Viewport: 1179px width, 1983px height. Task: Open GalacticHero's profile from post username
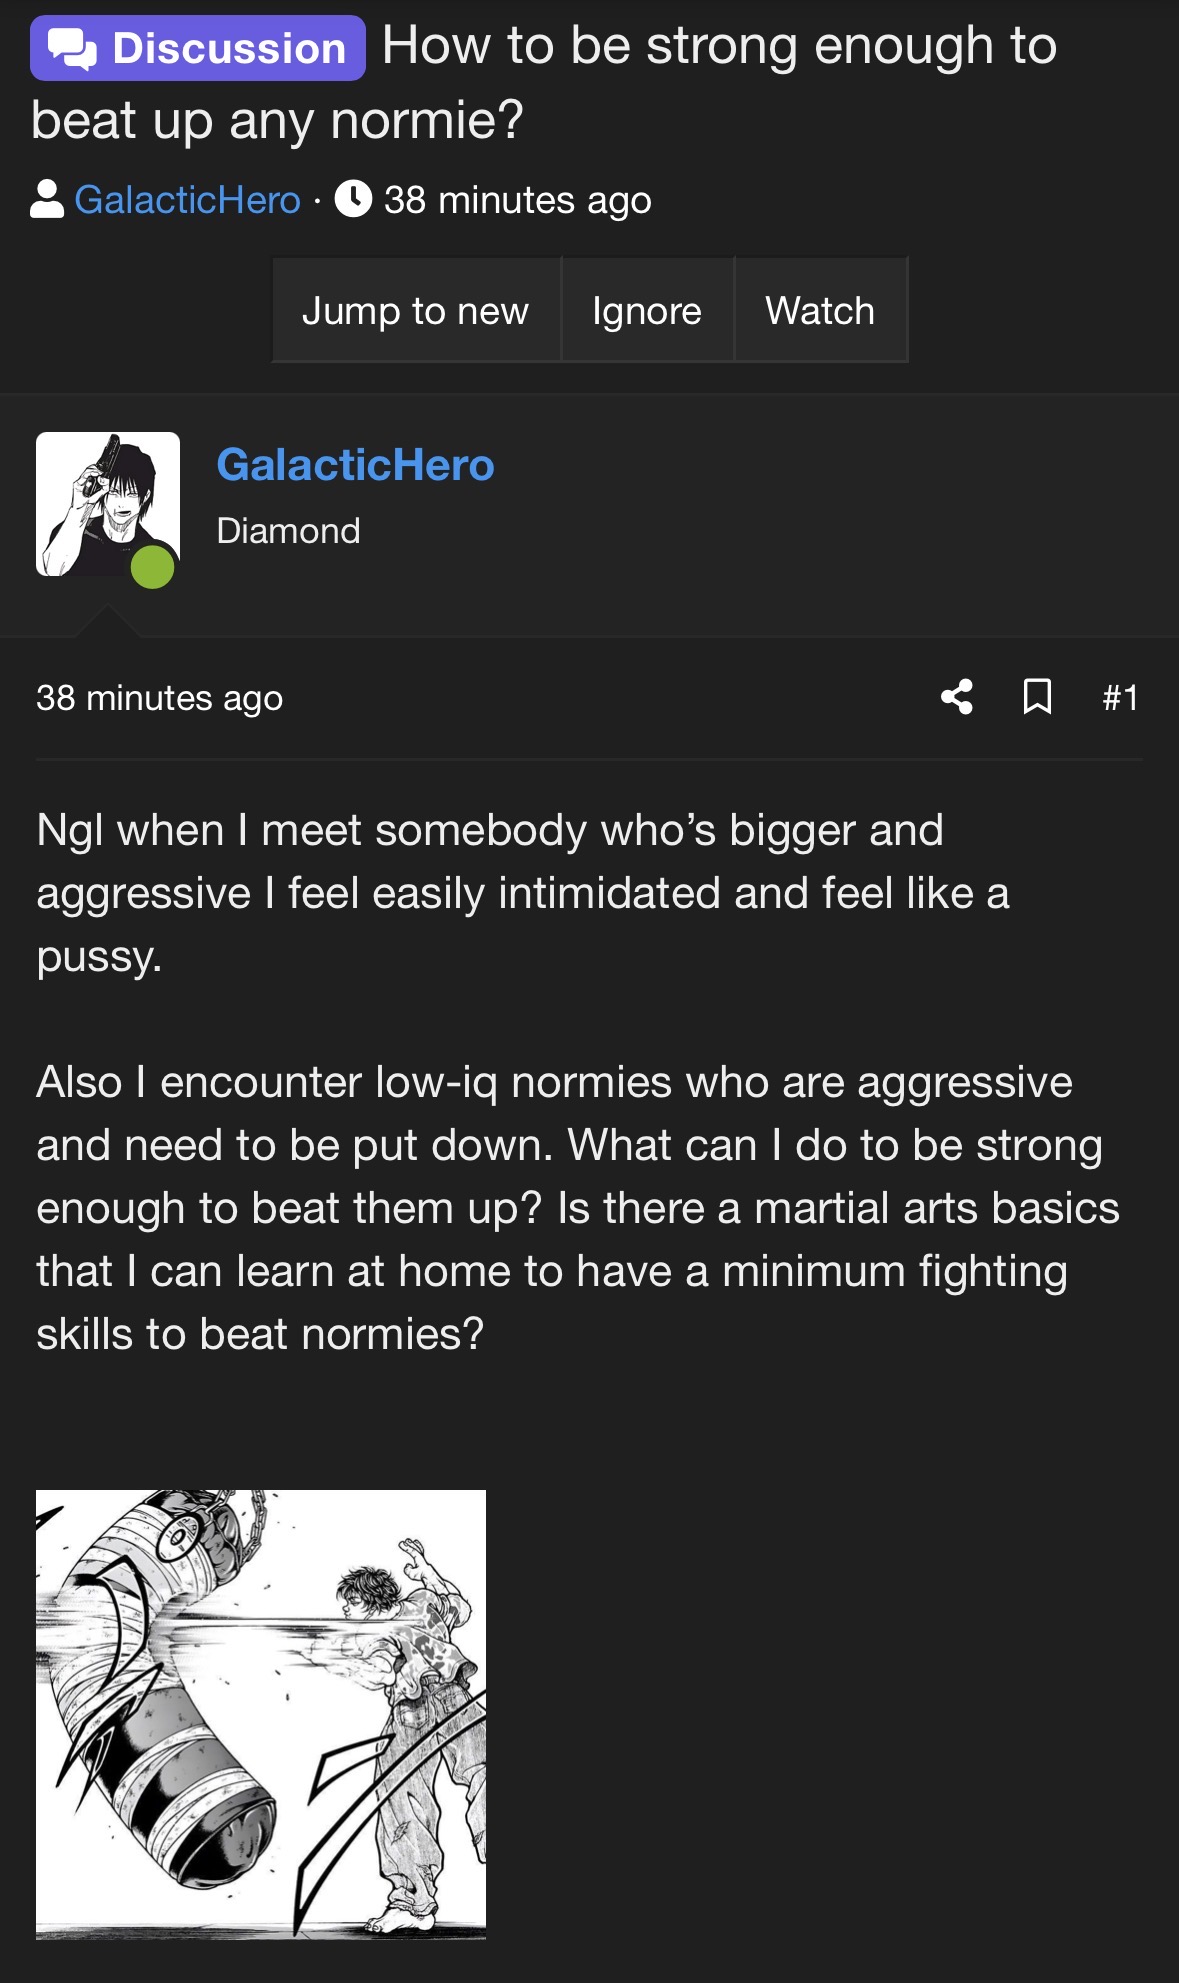[x=356, y=465]
